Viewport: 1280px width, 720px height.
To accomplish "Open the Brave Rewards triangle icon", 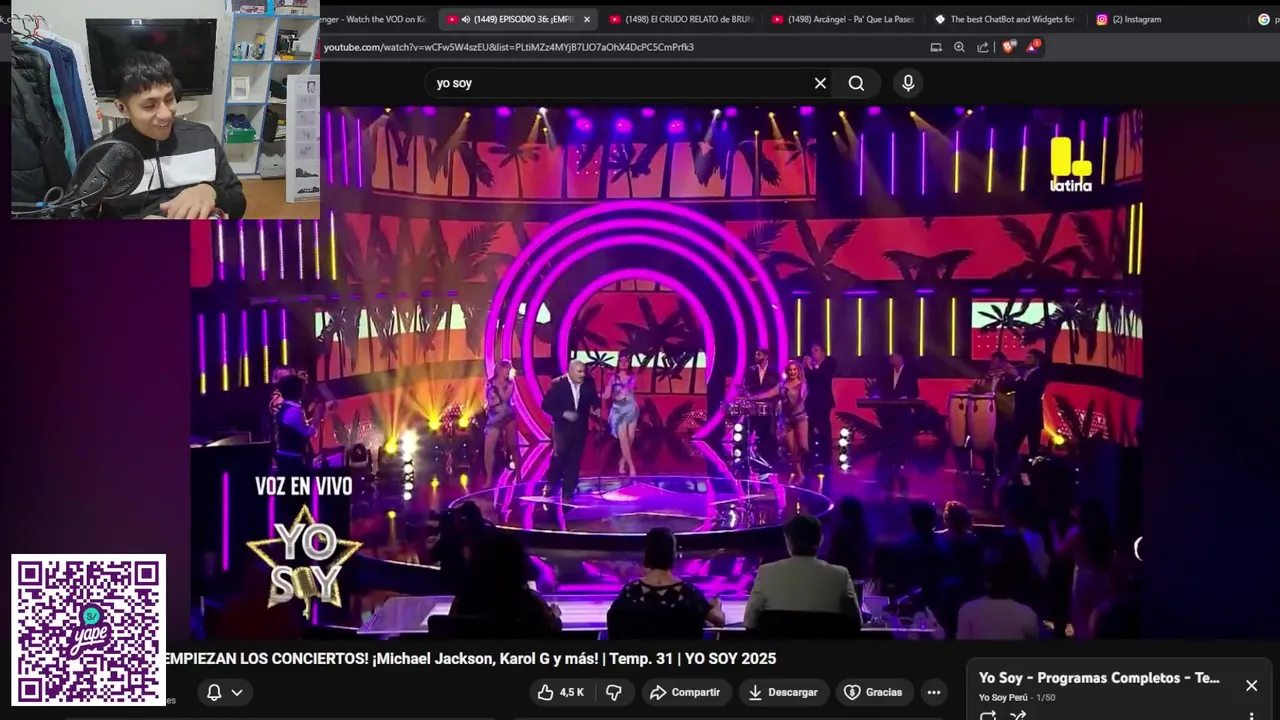I will 1033,46.
